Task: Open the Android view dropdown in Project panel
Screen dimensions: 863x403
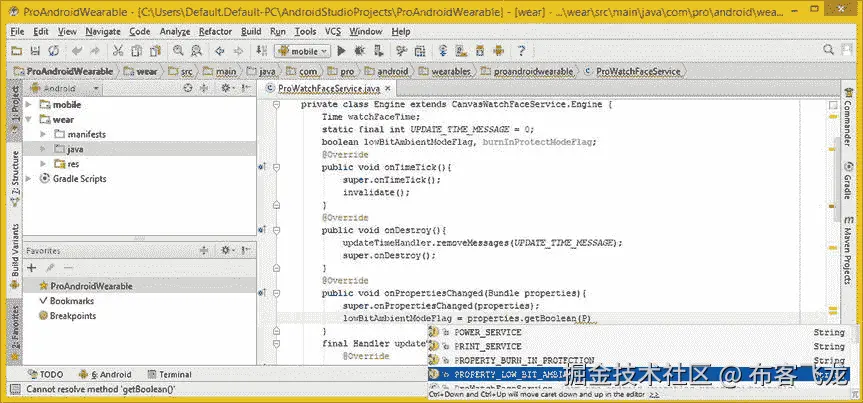Action: click(65, 88)
